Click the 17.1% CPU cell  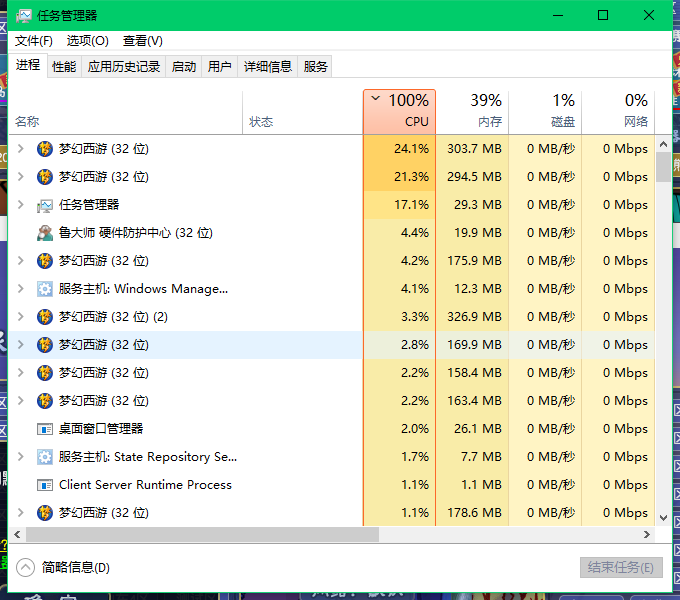(399, 205)
